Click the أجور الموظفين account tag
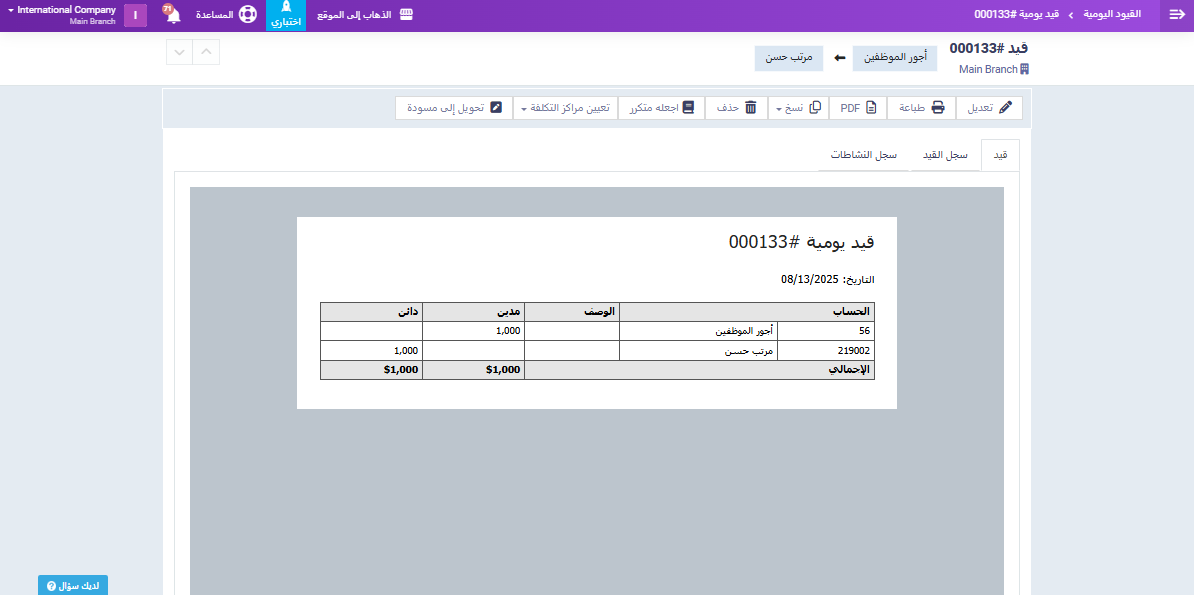 [x=895, y=58]
